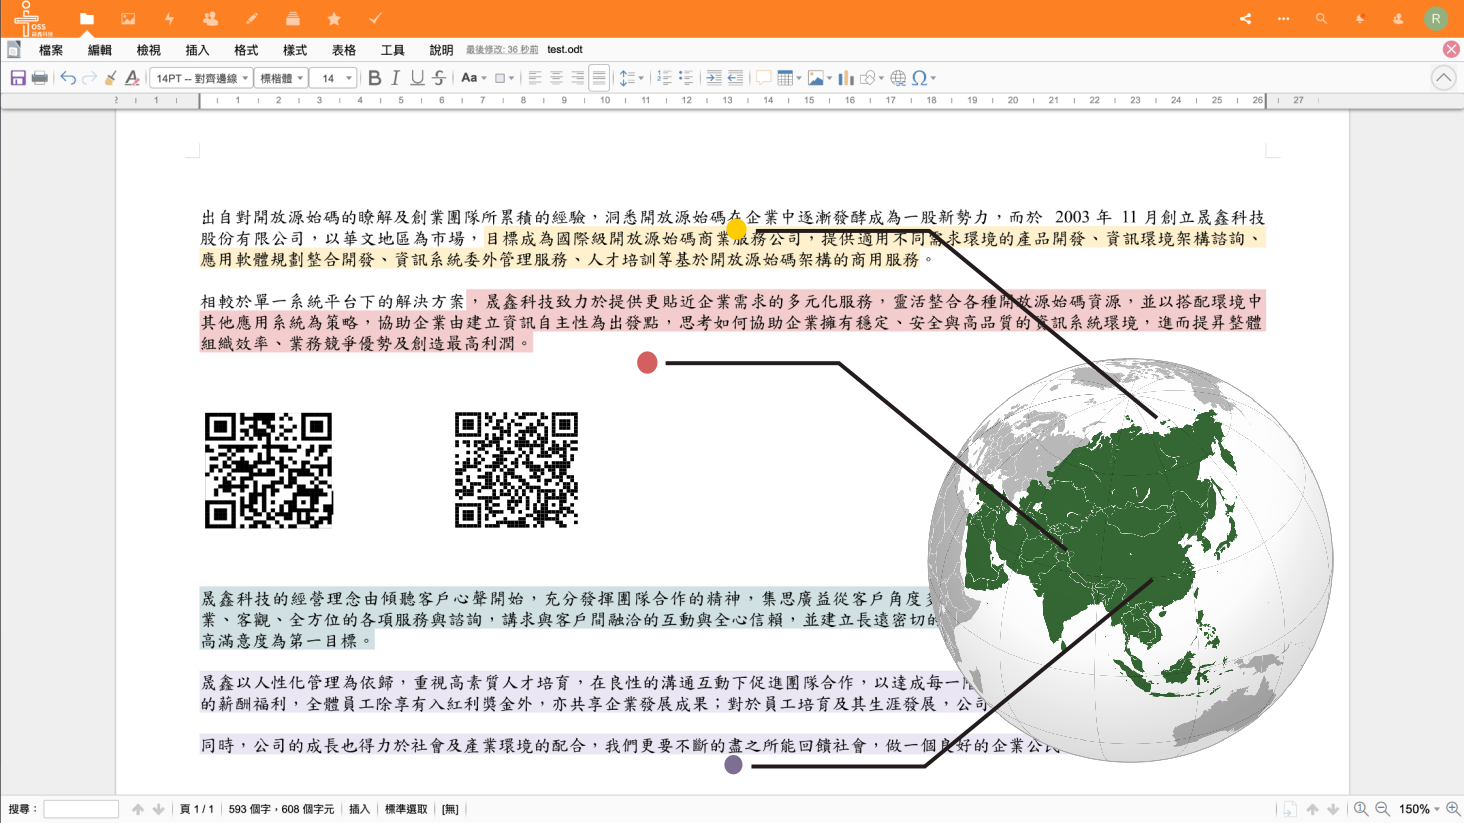Open the pencil notes icon in top bar
This screenshot has height=823, width=1464.
coord(252,18)
